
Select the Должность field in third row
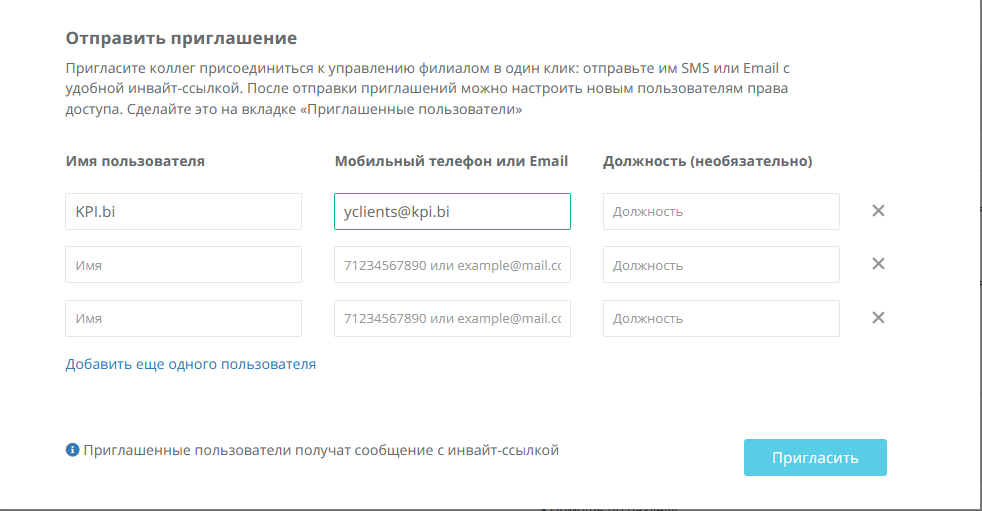pos(721,318)
